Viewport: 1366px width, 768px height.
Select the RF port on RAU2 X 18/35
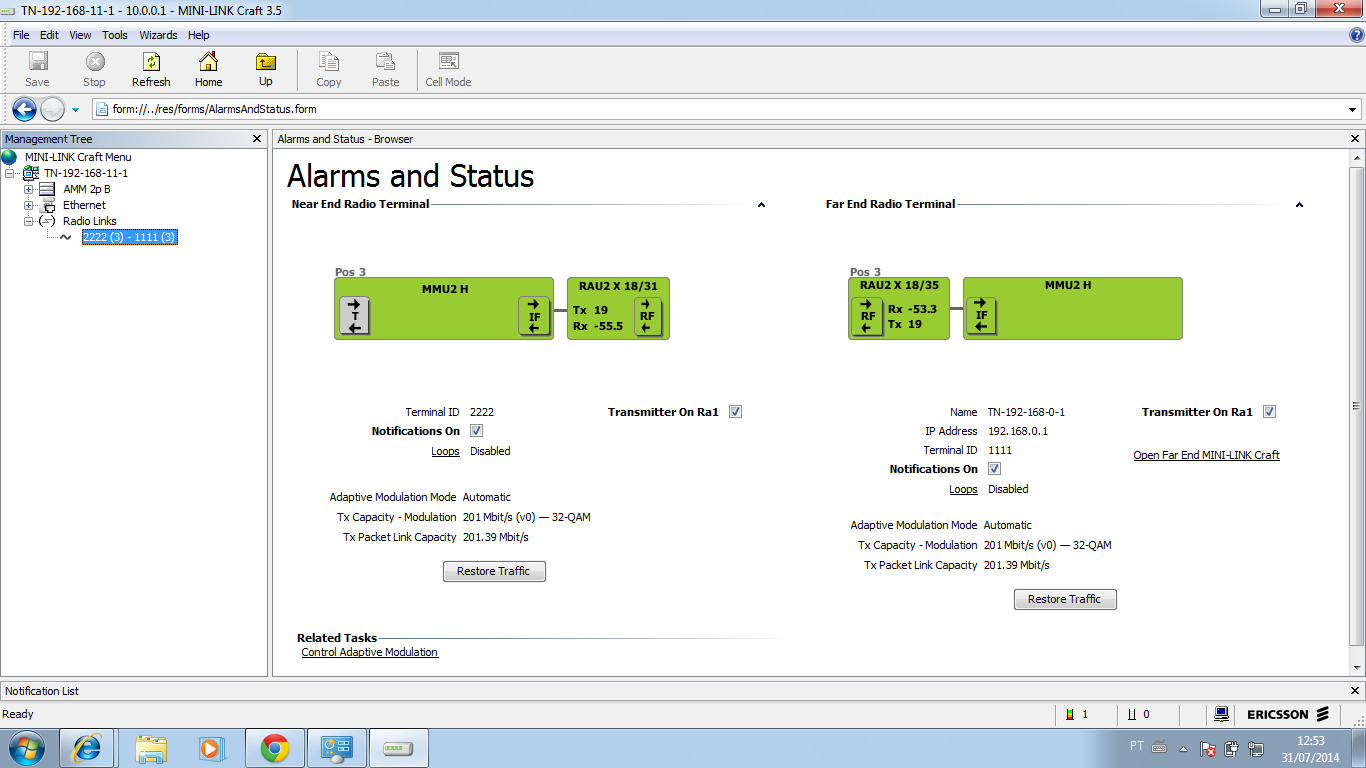tap(867, 316)
